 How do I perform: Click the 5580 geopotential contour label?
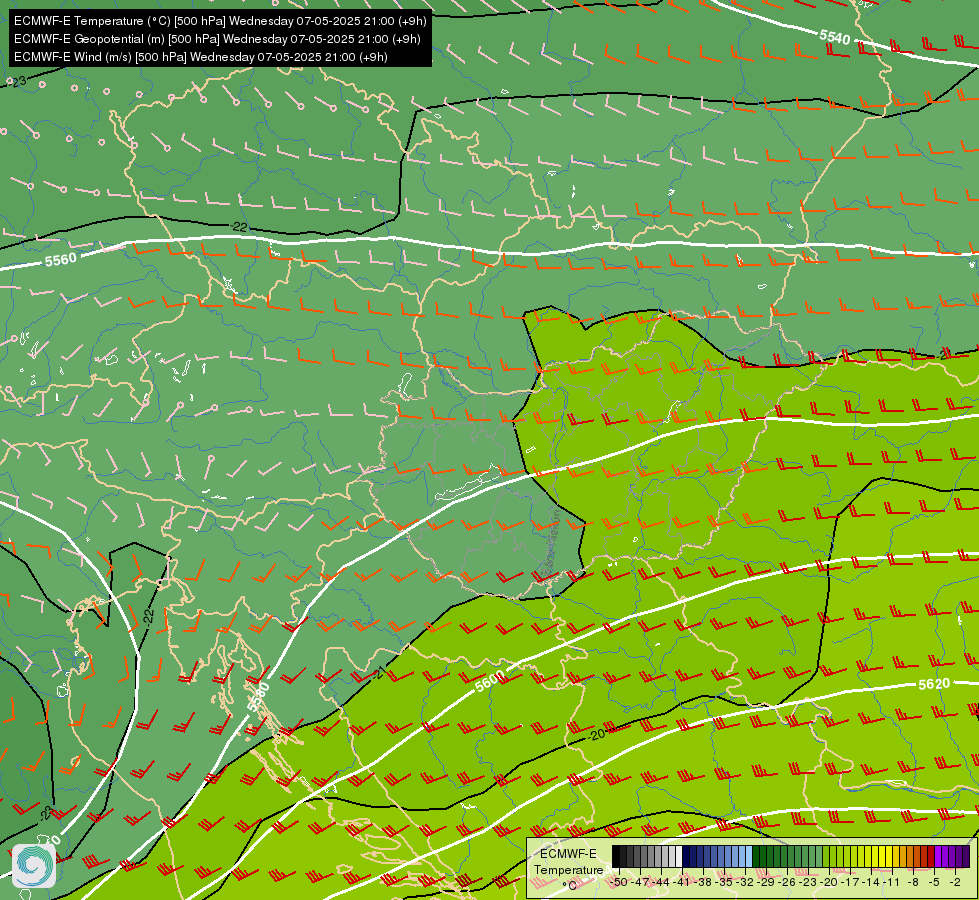[x=258, y=697]
